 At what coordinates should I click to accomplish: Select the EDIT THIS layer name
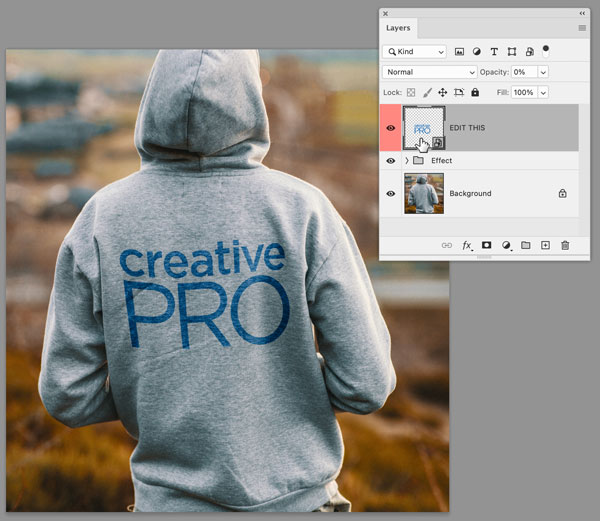point(467,128)
